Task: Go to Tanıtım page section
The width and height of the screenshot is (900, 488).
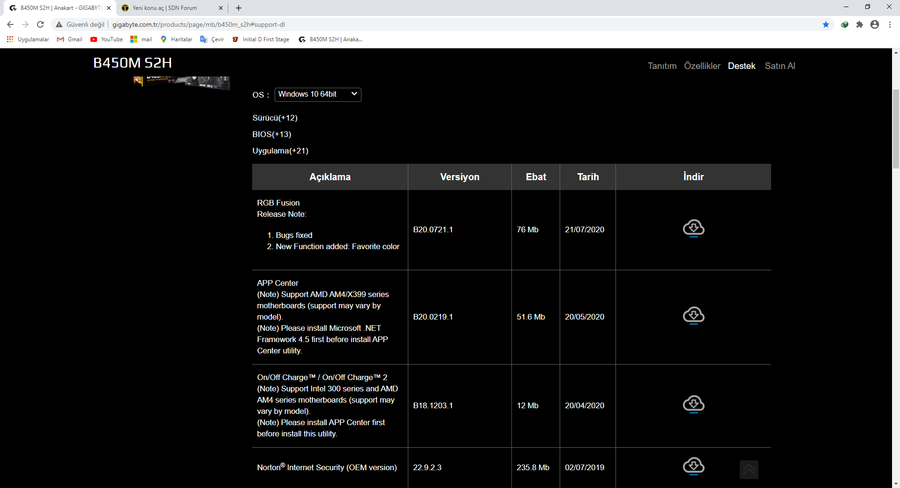Action: click(662, 66)
